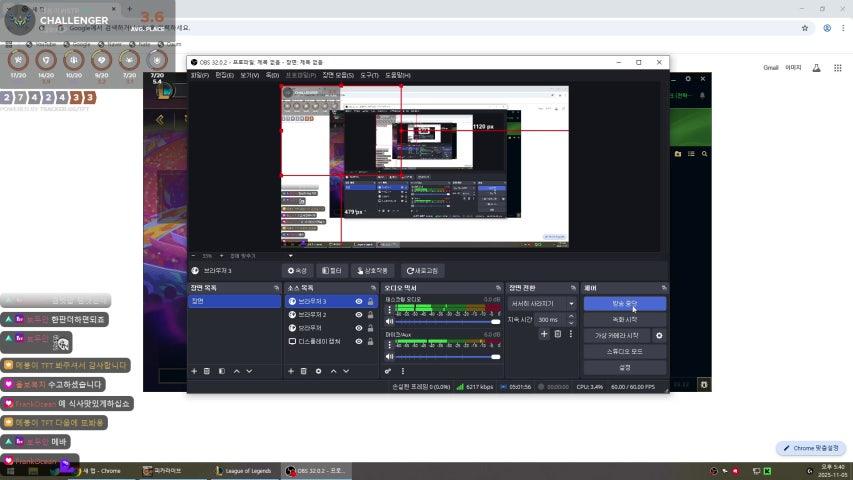Add a scene transition with plus icon
Screen dimensions: 853x480
pos(544,334)
